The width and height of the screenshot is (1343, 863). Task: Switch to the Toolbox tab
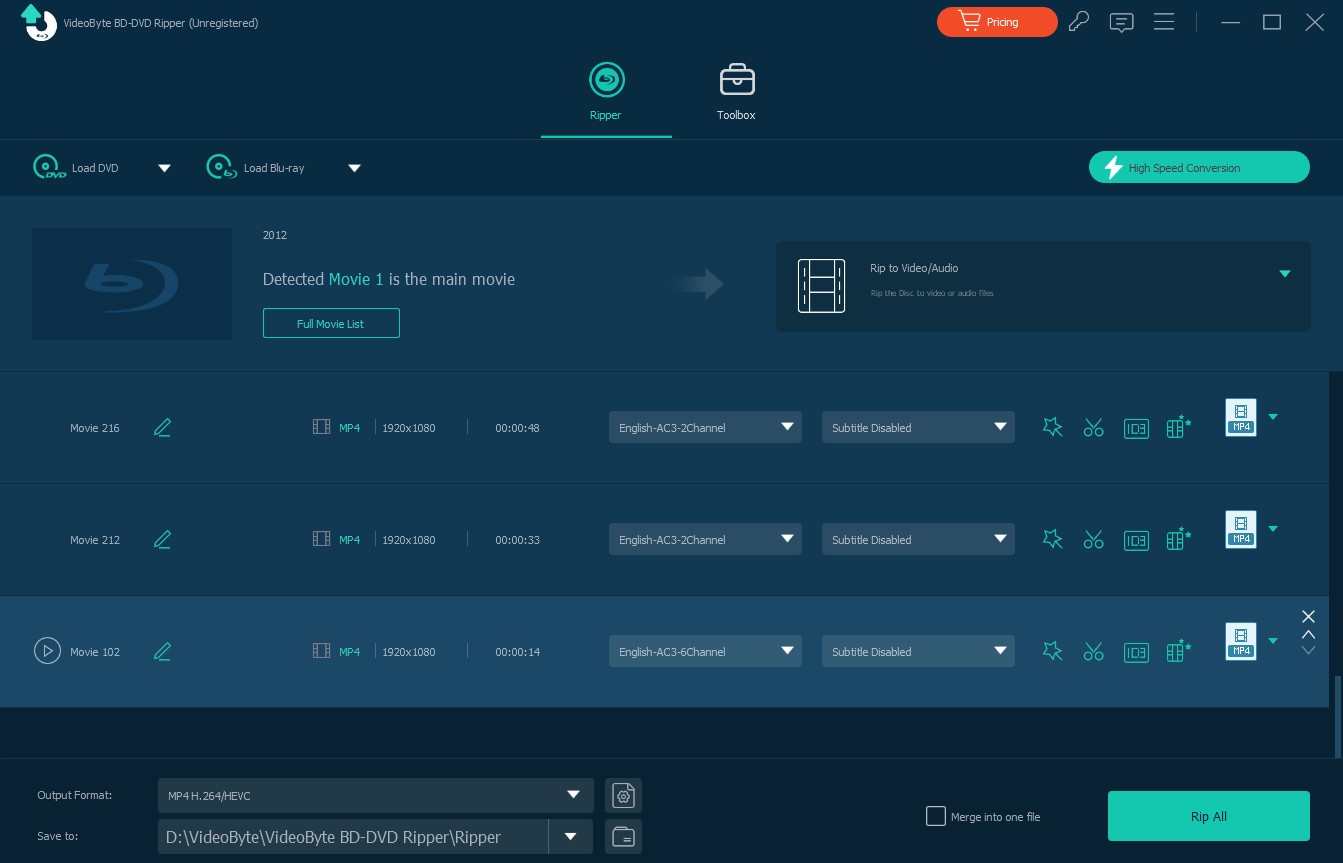(x=736, y=93)
